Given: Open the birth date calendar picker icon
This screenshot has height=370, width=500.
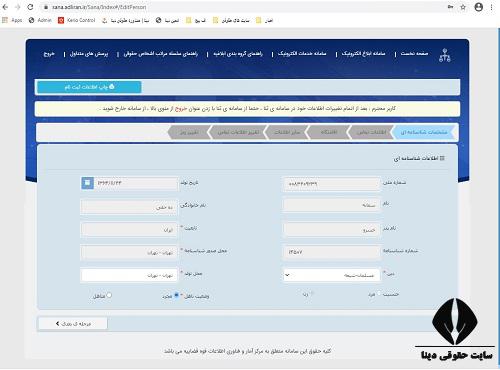Looking at the screenshot, I should tap(87, 183).
